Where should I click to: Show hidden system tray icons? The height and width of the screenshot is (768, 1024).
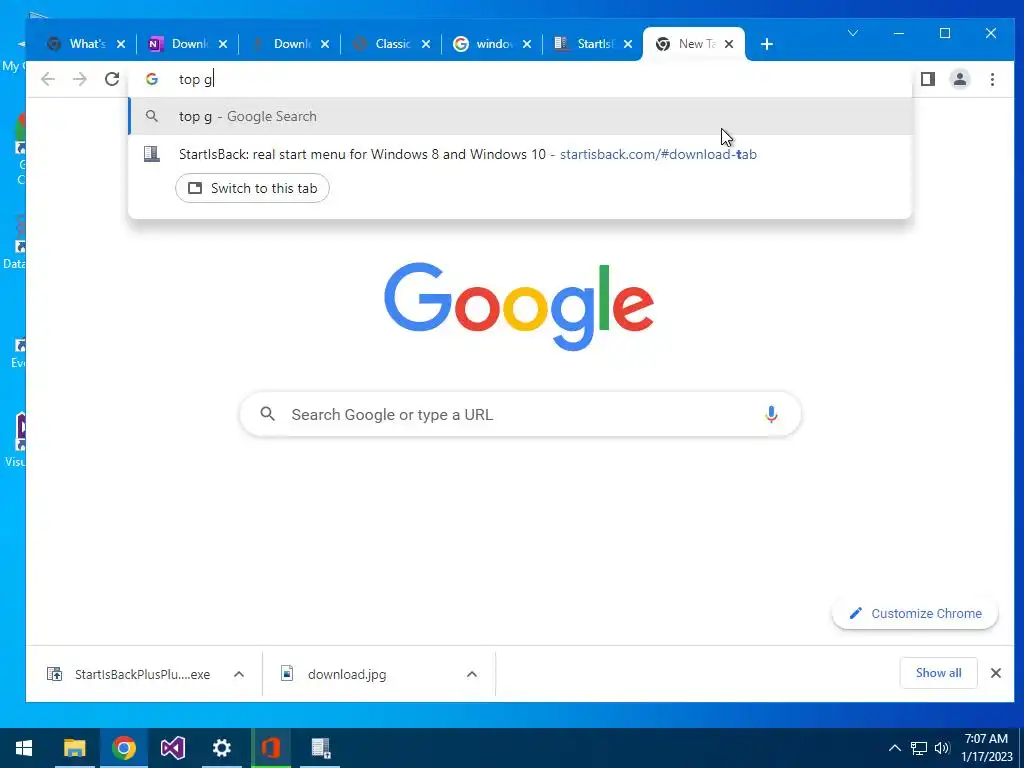coord(895,748)
